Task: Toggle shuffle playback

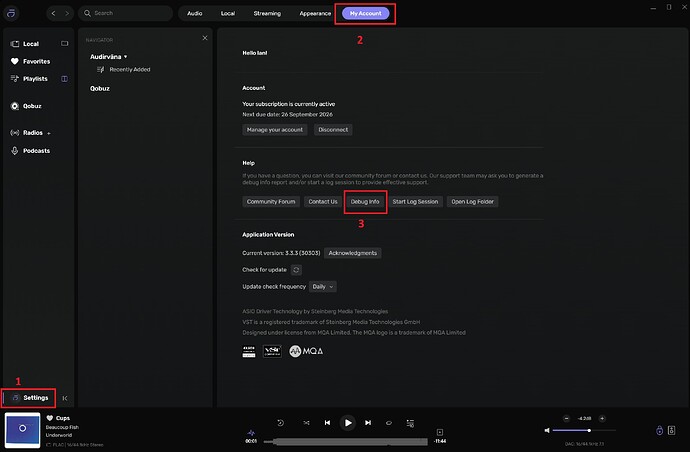Action: click(306, 423)
